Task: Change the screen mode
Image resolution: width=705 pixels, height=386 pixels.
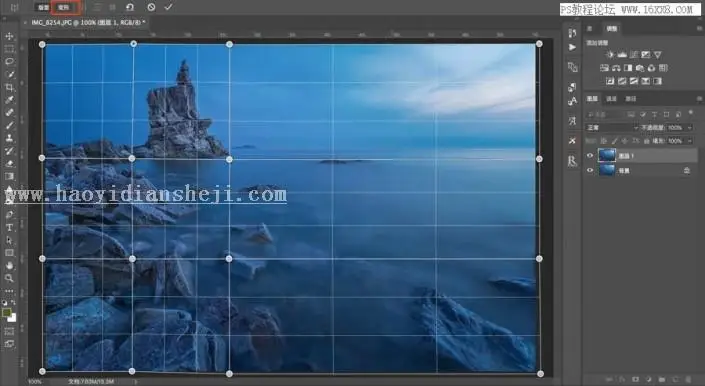Action: tap(9, 344)
